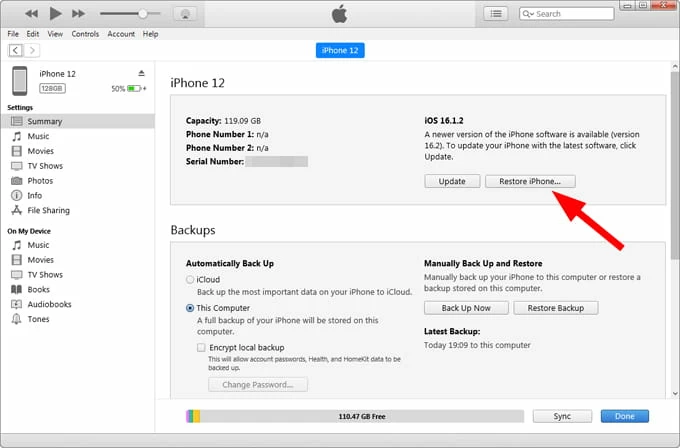680x448 pixels.
Task: Click the AirPlay icon next to volume
Action: [184, 14]
